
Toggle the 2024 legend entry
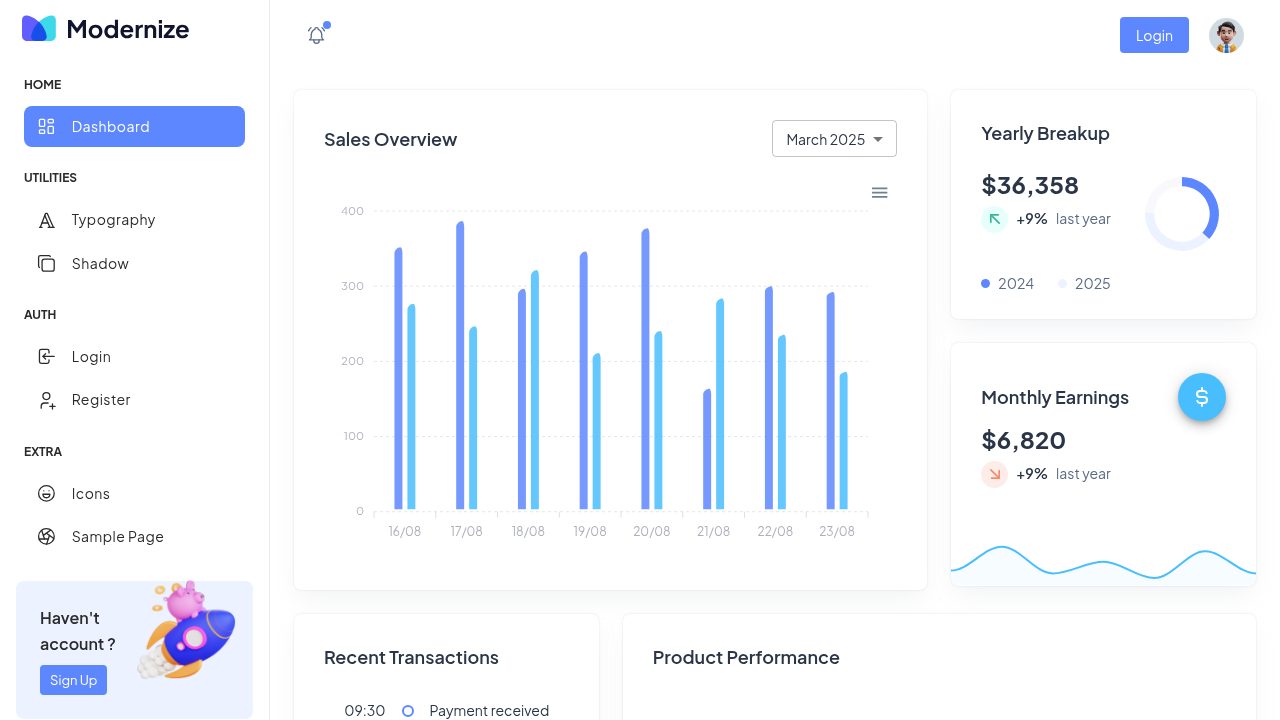[1008, 284]
